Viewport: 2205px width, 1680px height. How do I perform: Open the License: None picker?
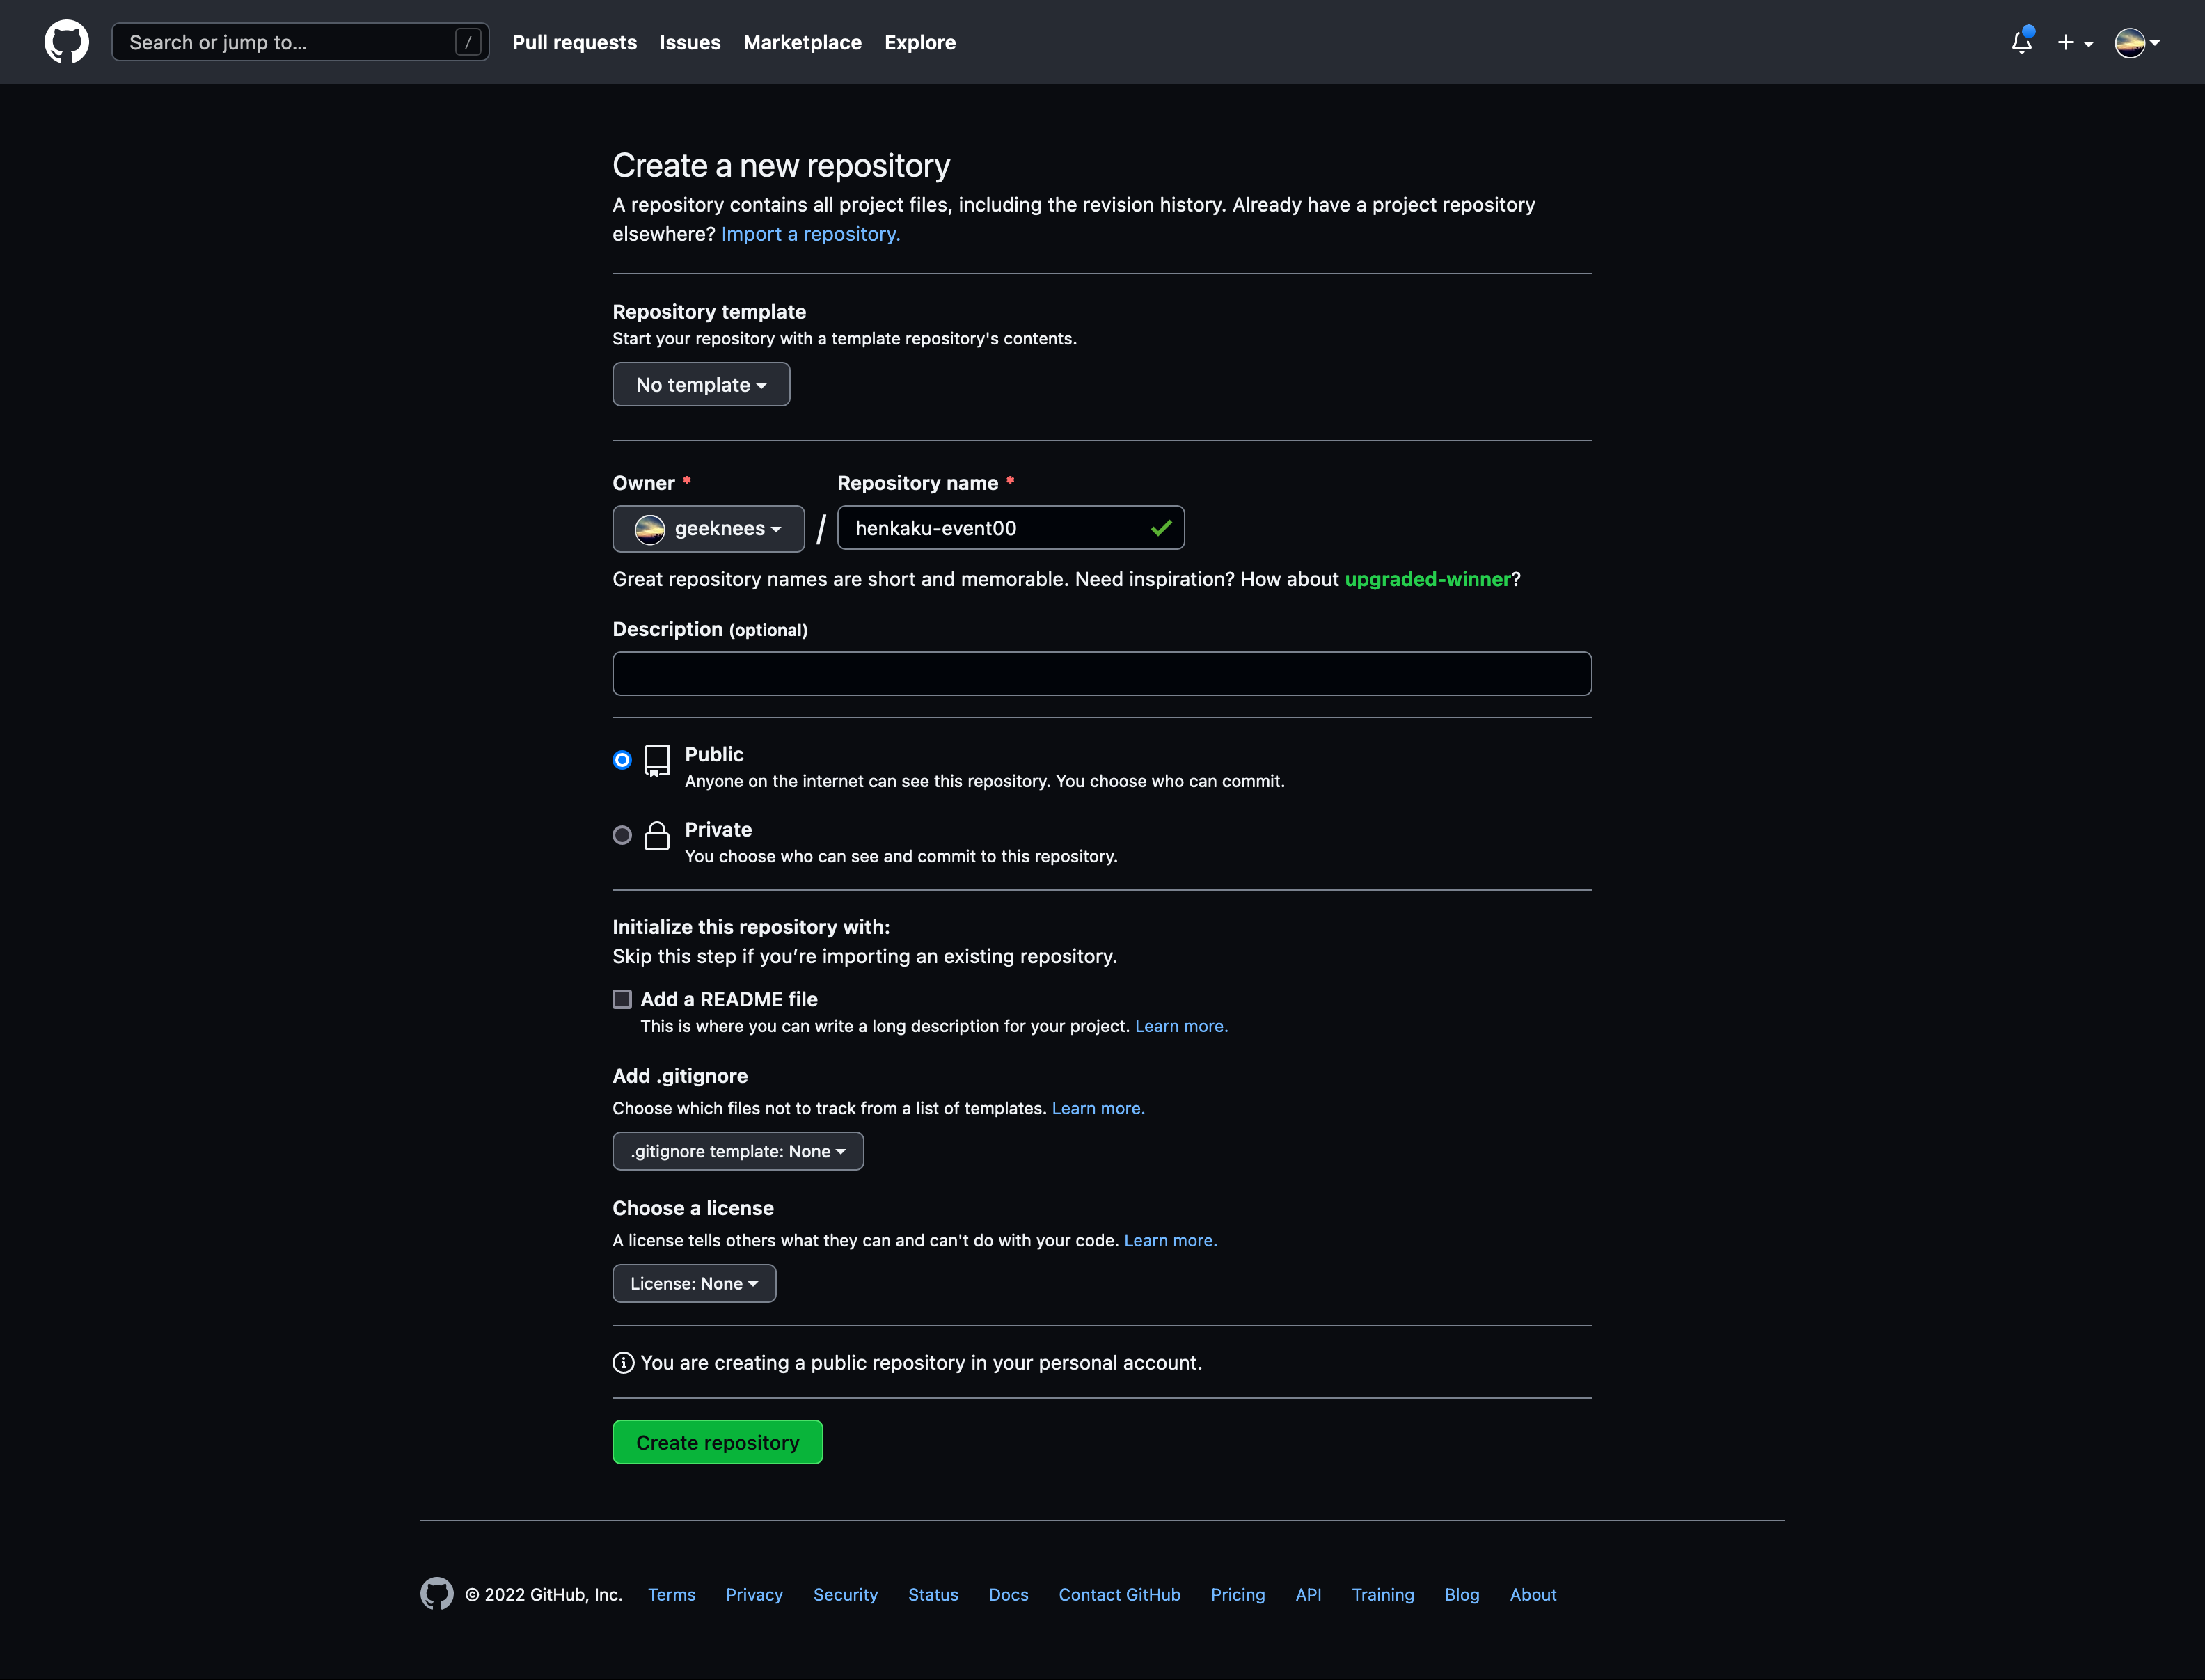click(x=693, y=1283)
